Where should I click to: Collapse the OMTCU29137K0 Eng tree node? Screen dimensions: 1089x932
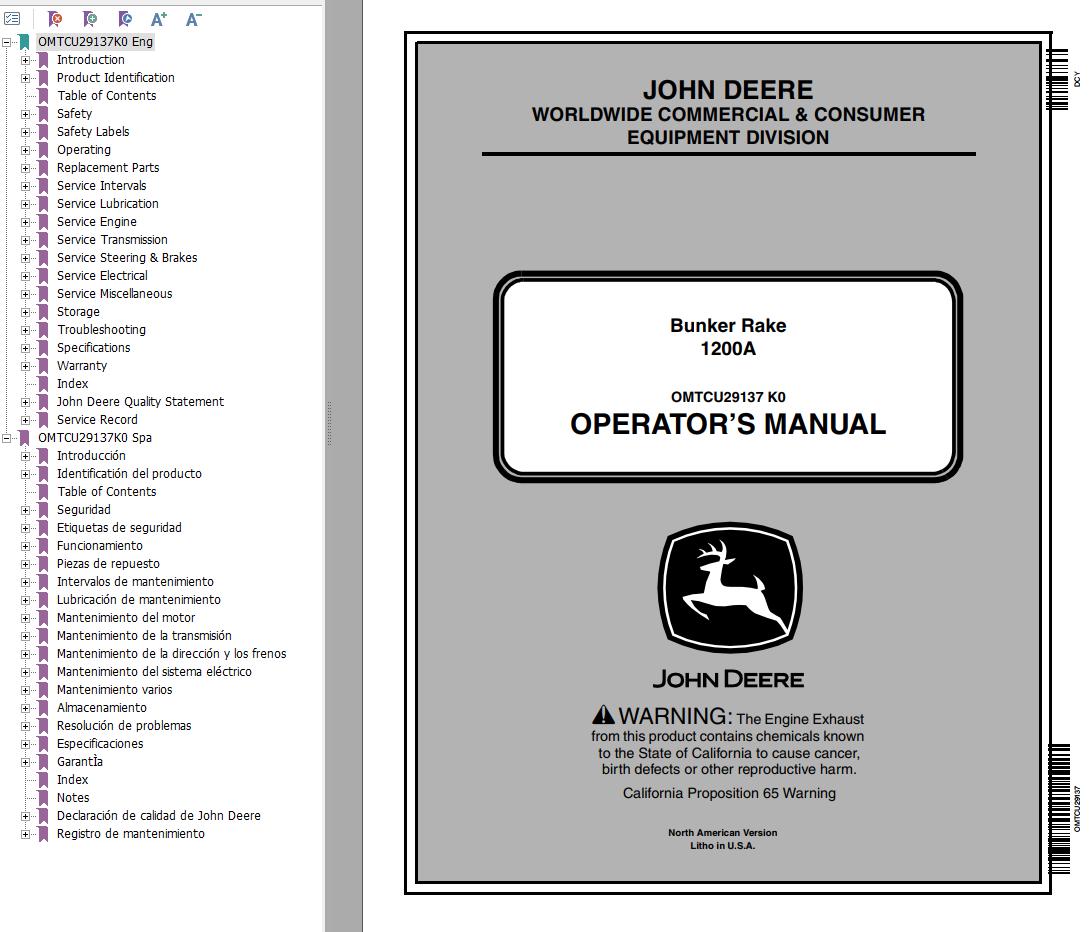point(6,42)
